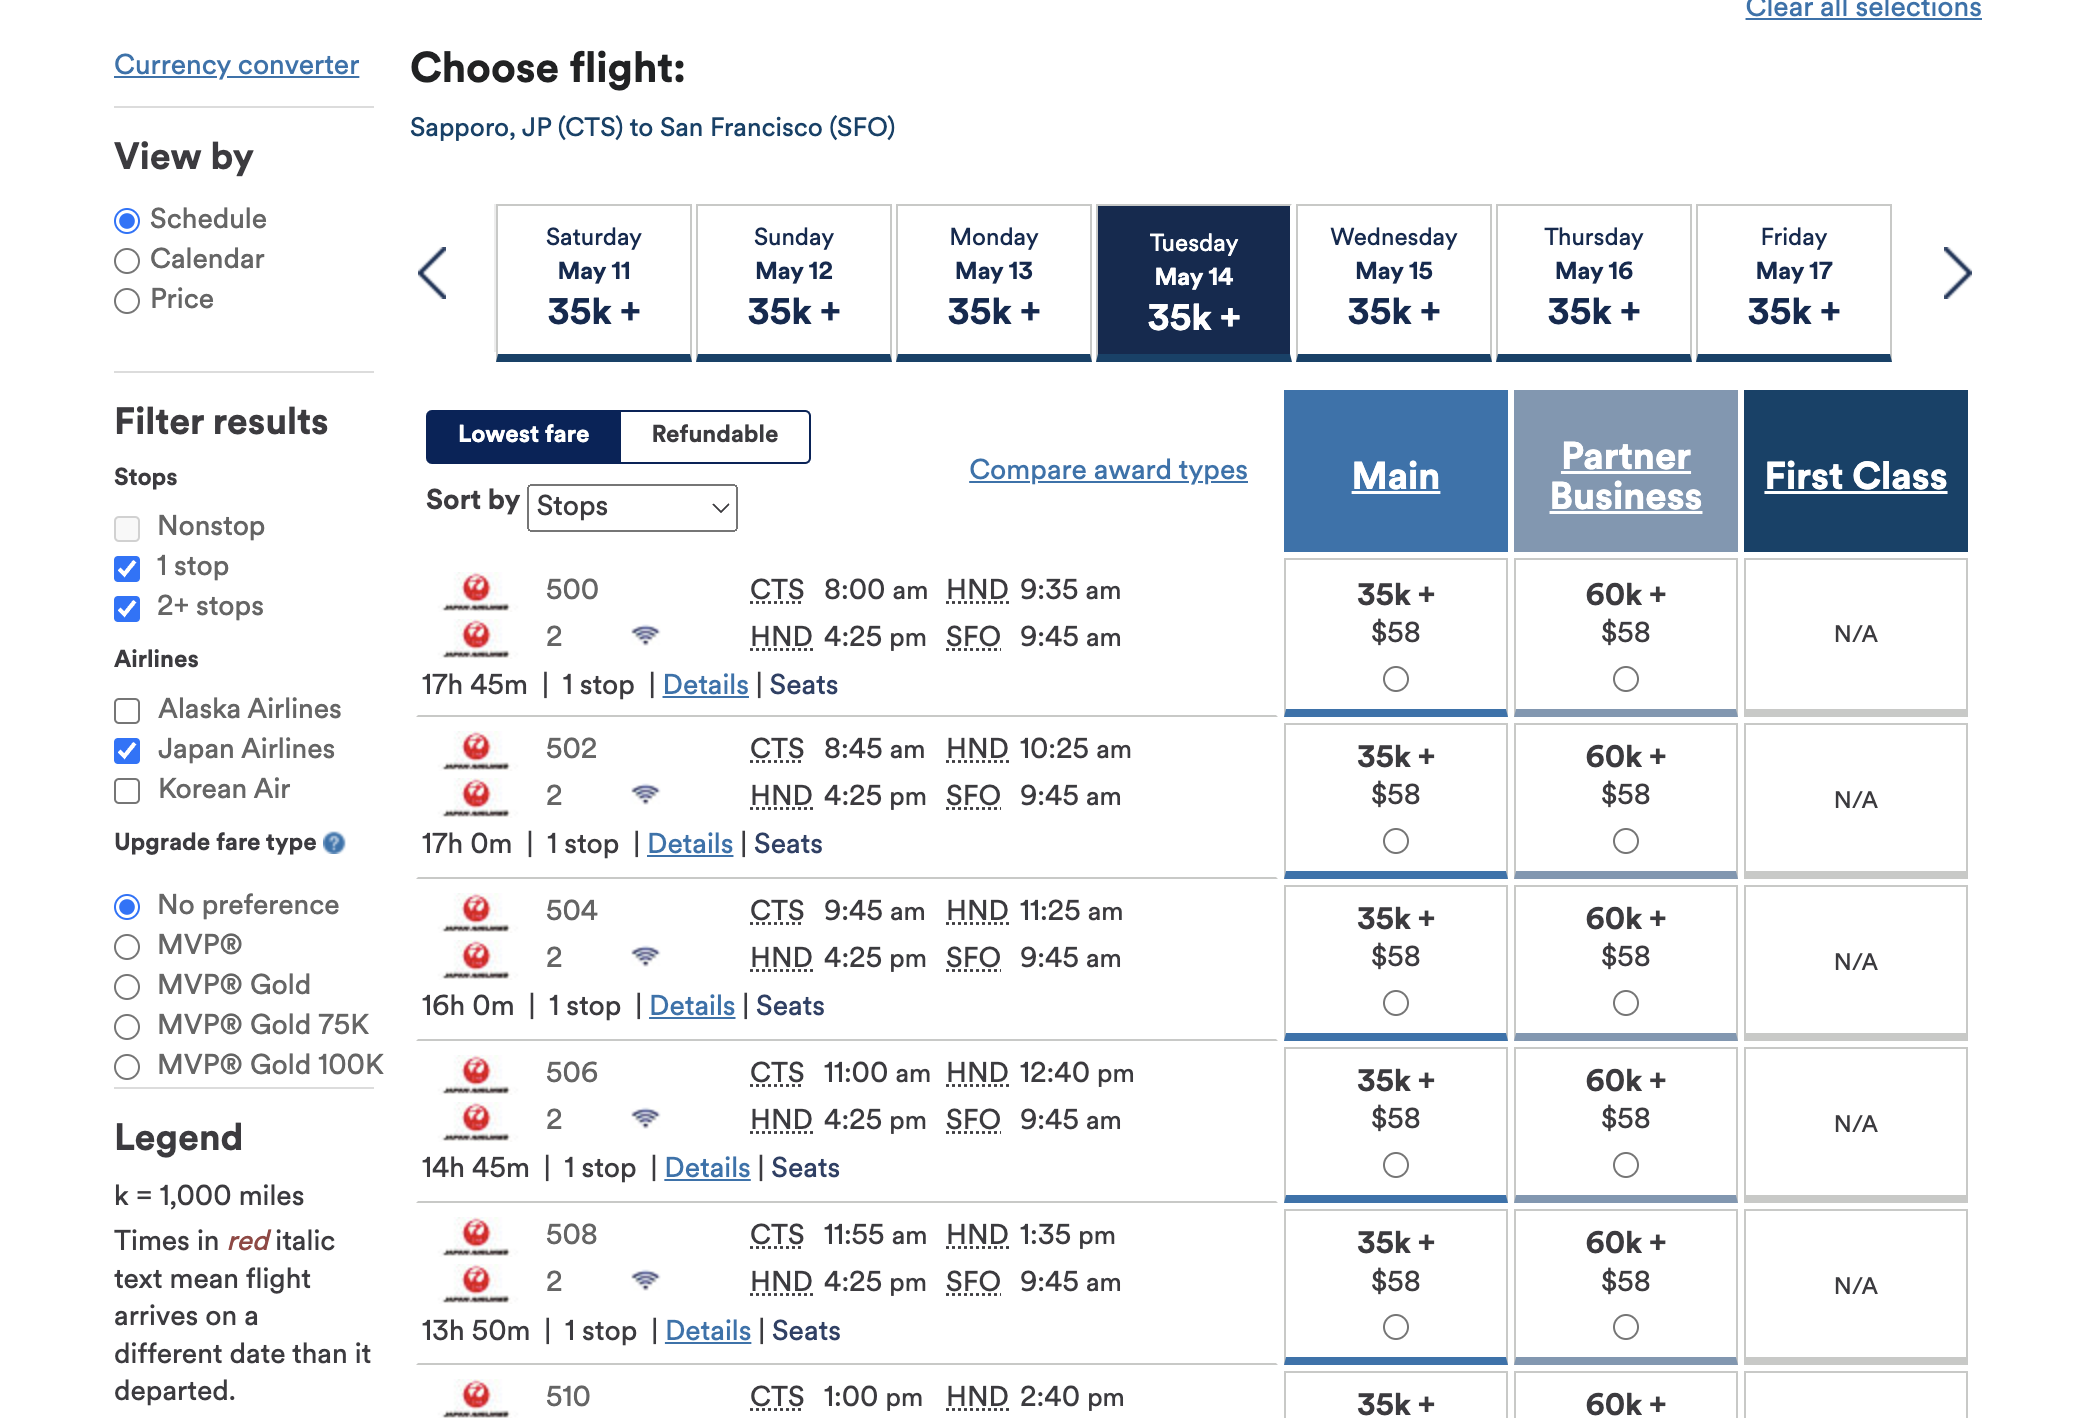Screen dimensions: 2076x1418
Task: Click the Wi-Fi icon on flight 506
Action: tap(646, 1118)
